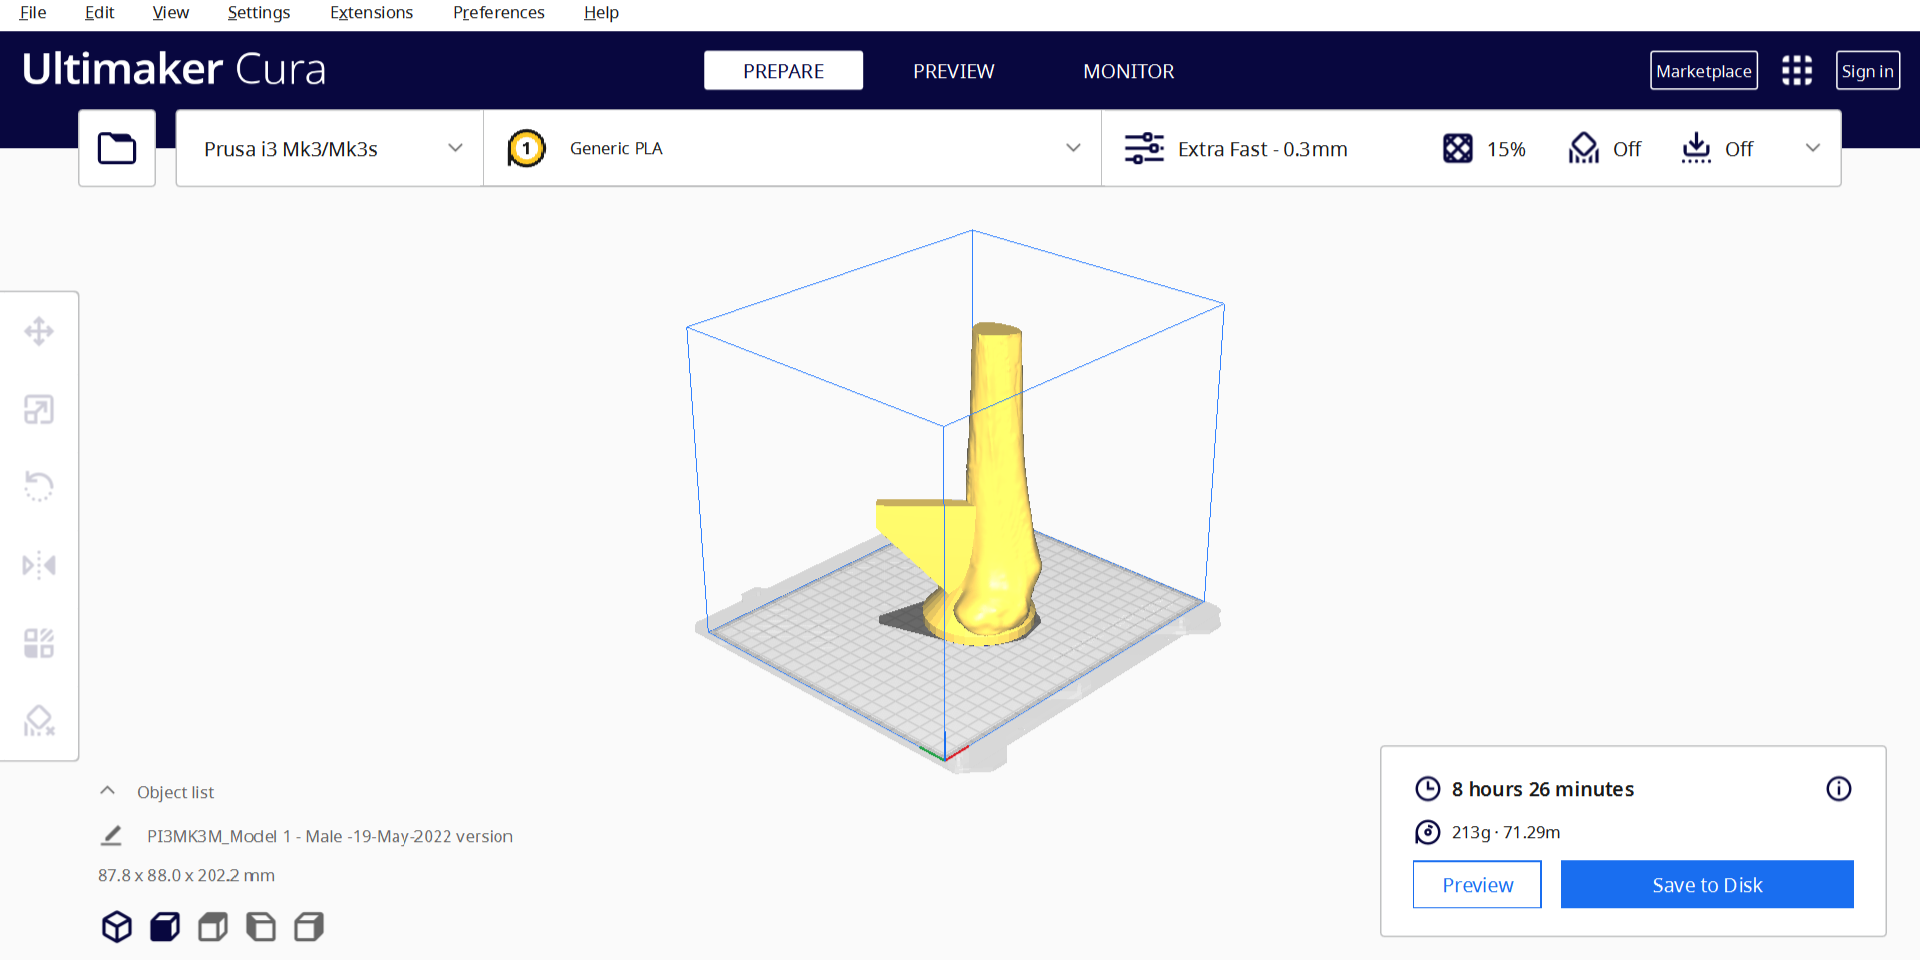Select the Mirror tool

click(x=39, y=565)
